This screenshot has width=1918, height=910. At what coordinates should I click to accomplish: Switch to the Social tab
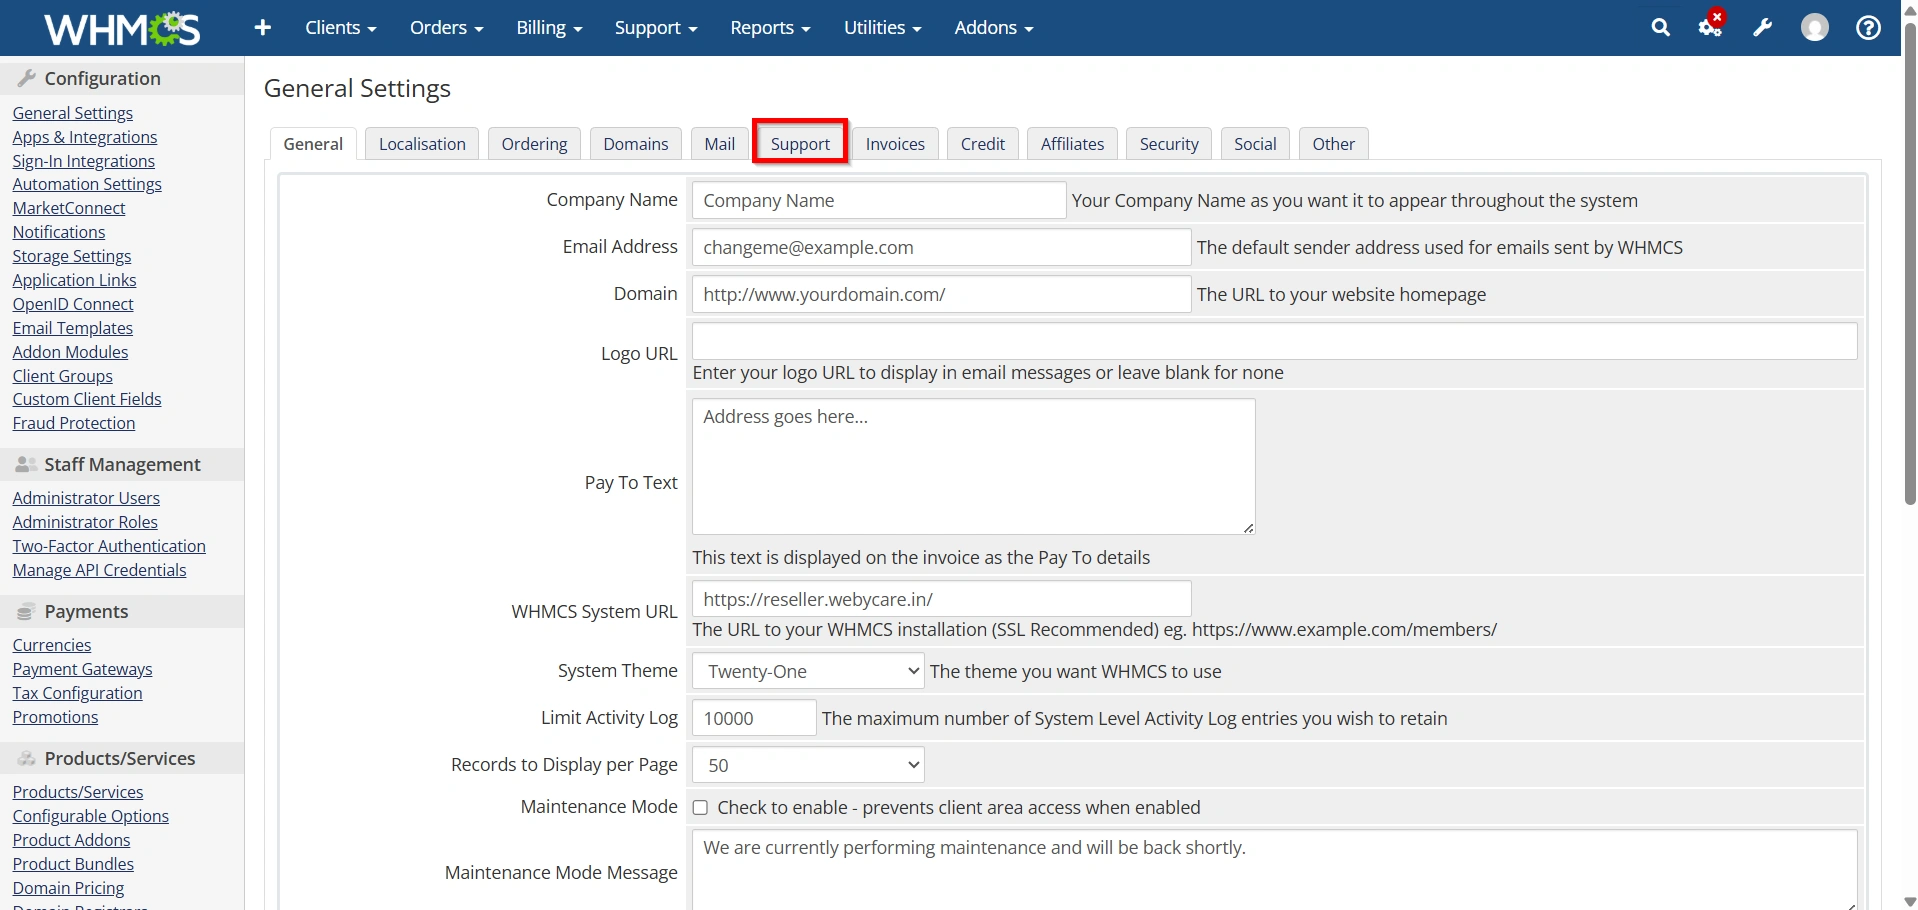pos(1255,144)
